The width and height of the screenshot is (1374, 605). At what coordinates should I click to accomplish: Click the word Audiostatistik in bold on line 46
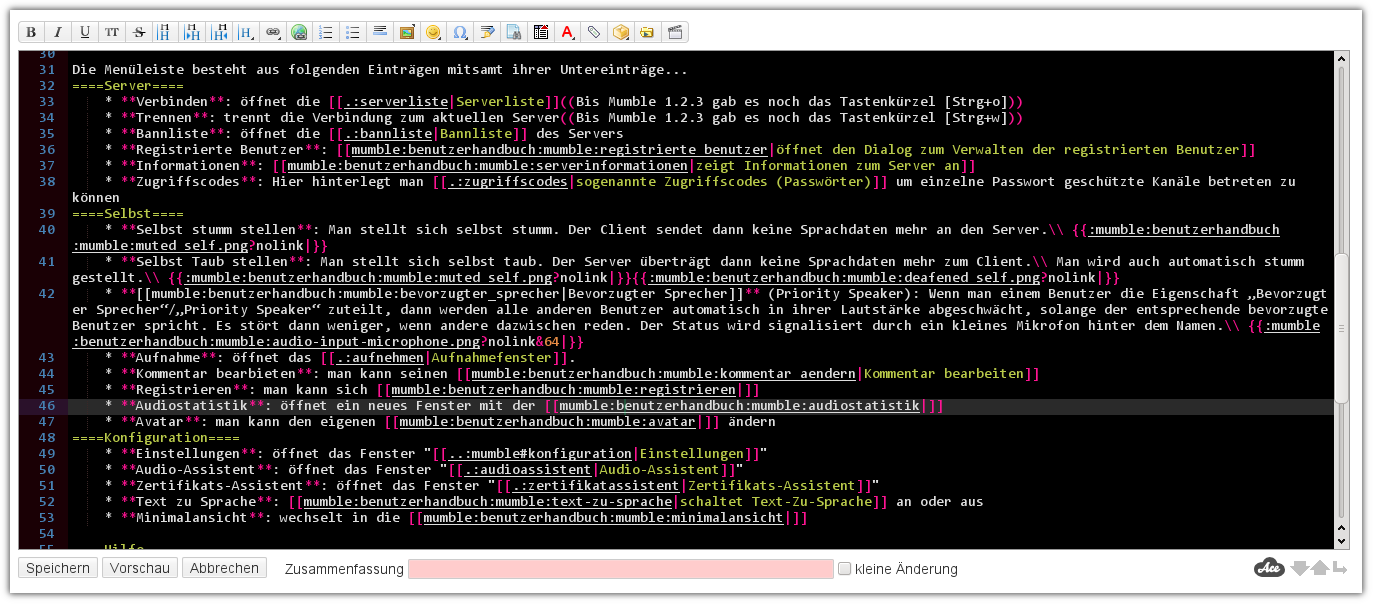(192, 406)
